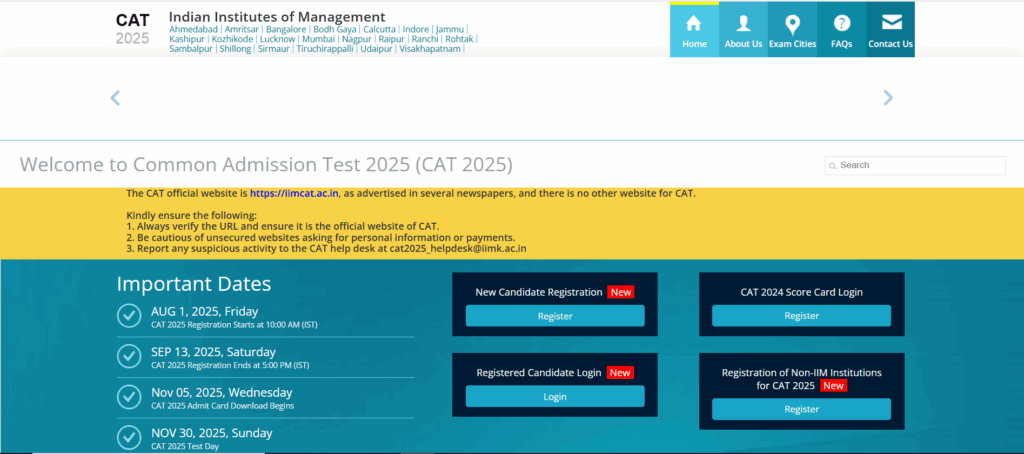Click checkmark icon beside SEP 13, 2025
Screen dimensions: 1024x454
129,356
